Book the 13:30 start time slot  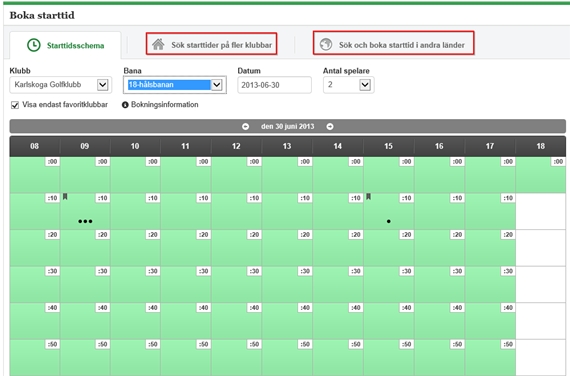click(x=287, y=284)
